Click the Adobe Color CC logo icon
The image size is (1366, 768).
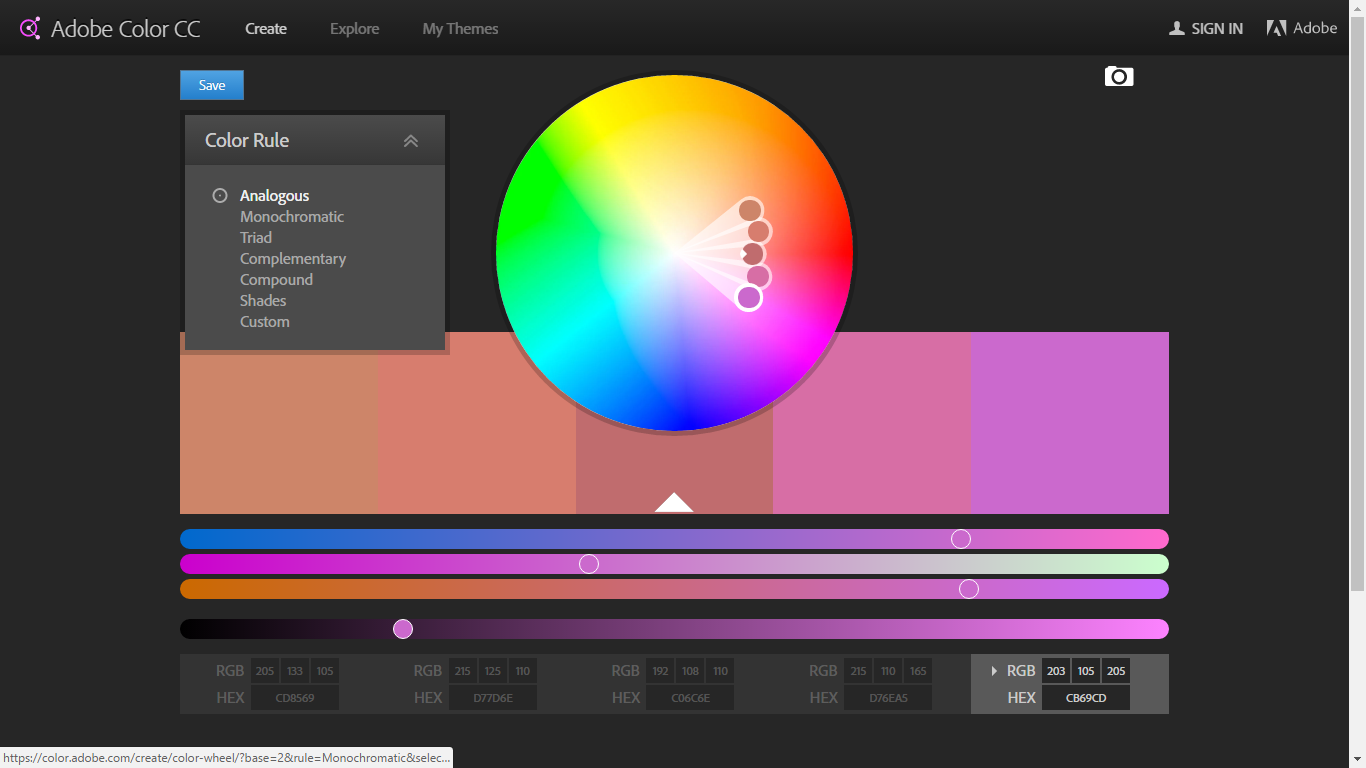30,28
